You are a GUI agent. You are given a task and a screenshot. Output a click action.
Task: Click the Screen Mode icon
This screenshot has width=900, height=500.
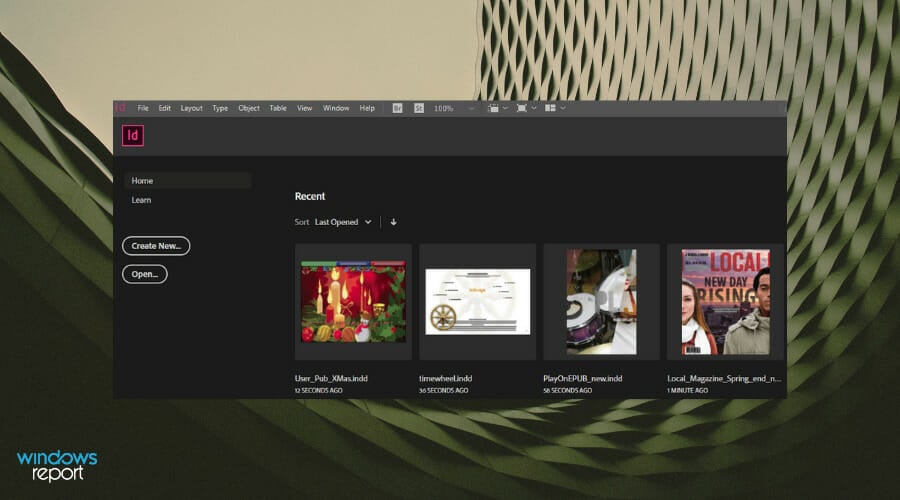521,108
